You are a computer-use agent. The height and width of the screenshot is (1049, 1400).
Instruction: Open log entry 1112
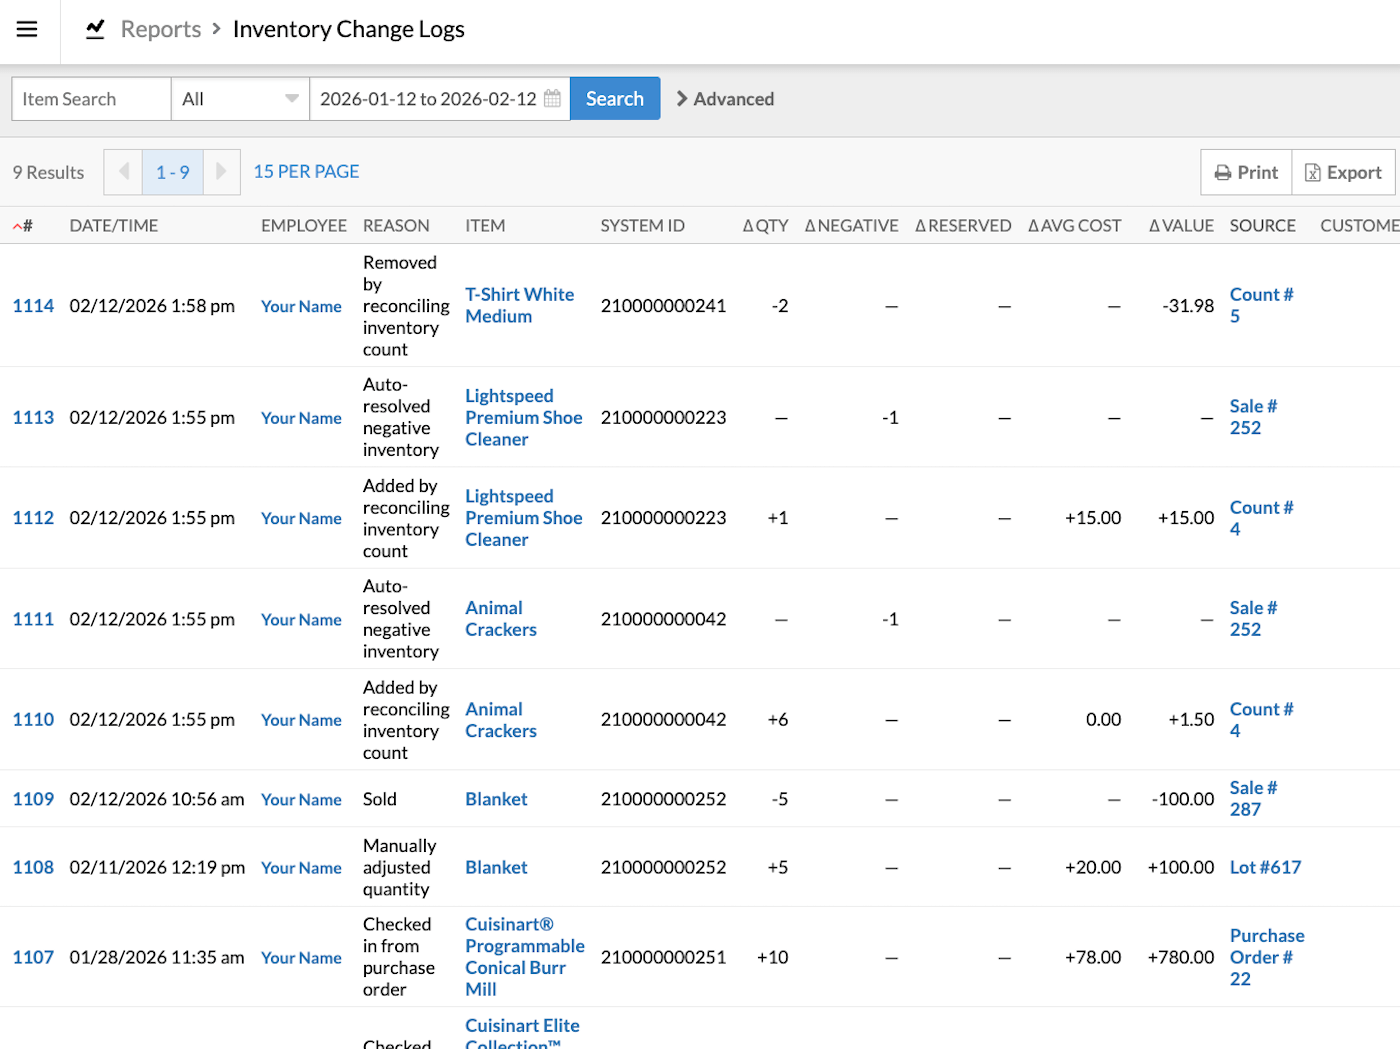click(x=33, y=518)
